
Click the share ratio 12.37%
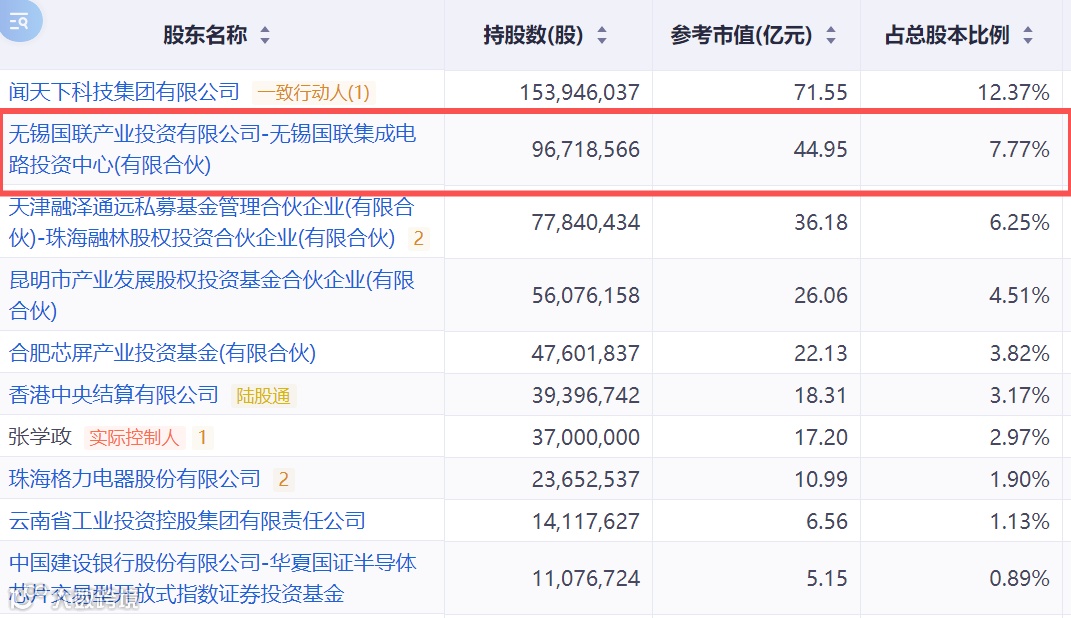pos(1013,92)
